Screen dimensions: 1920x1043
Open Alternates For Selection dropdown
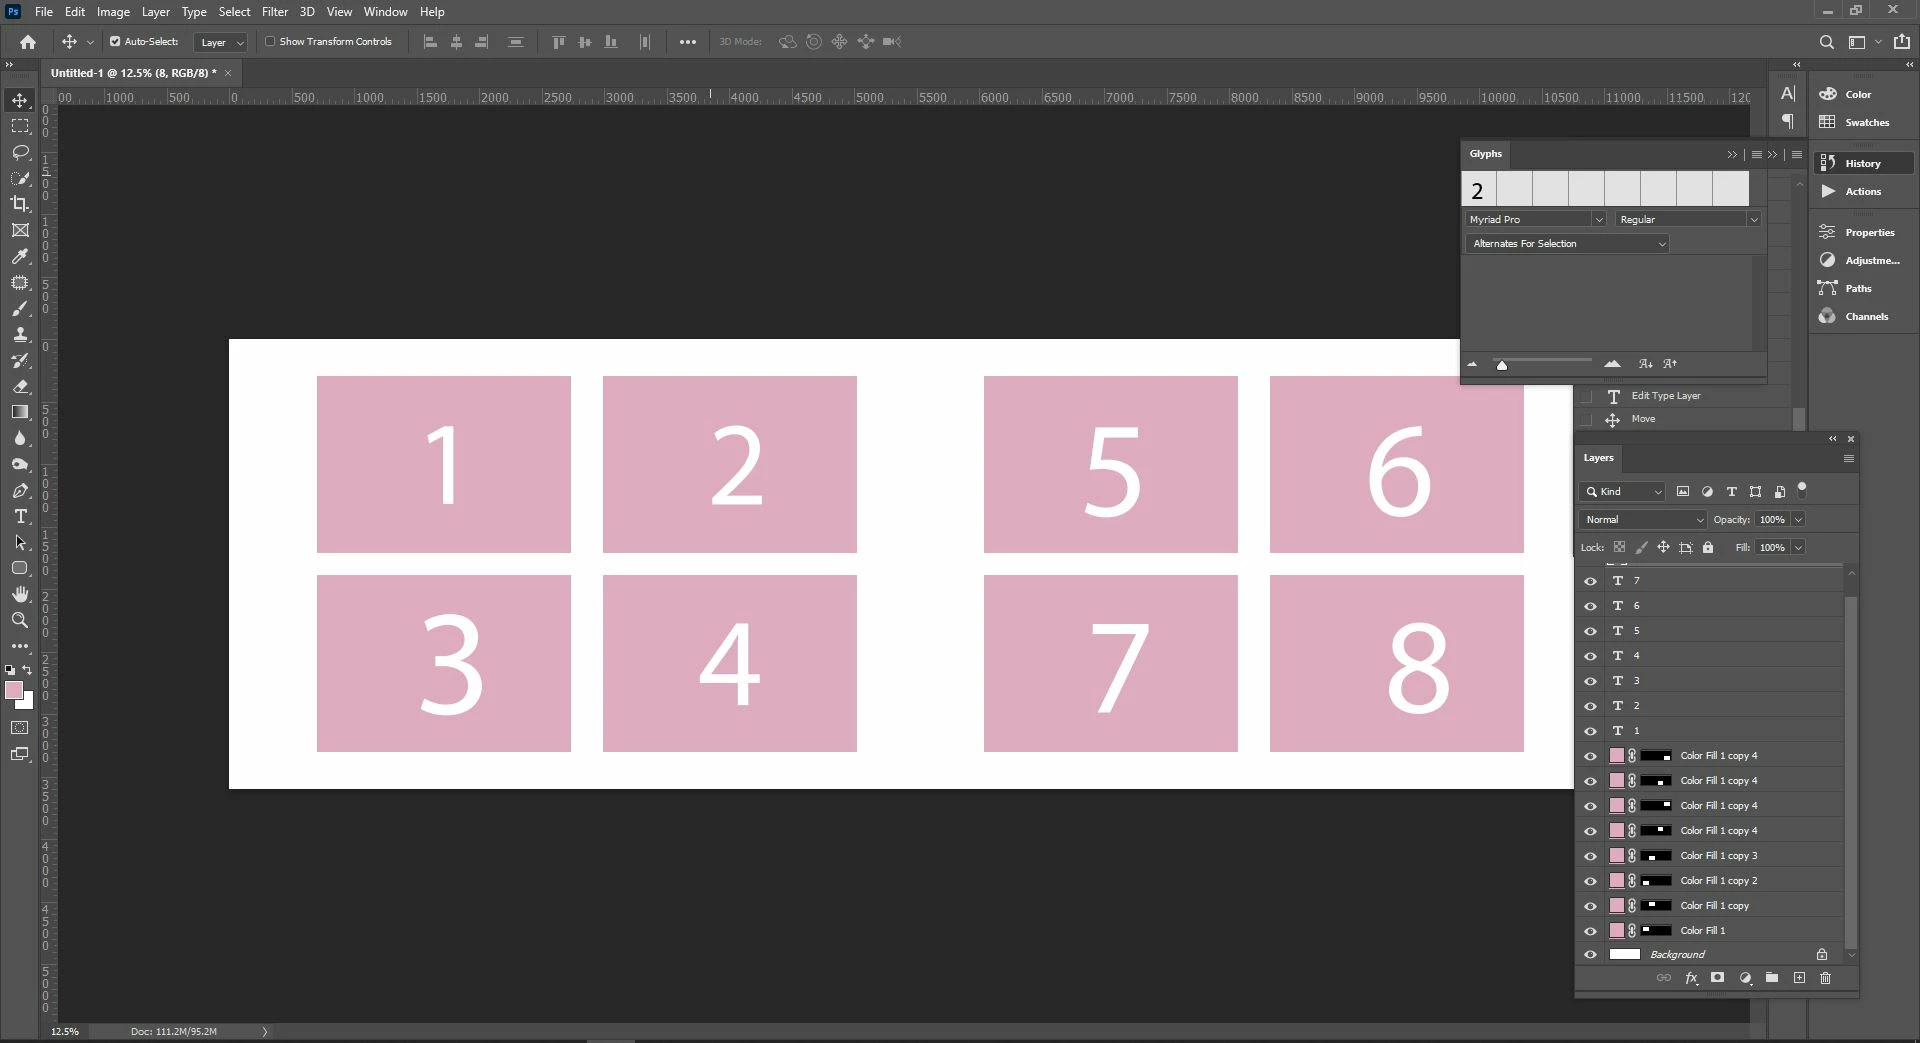pyautogui.click(x=1567, y=243)
